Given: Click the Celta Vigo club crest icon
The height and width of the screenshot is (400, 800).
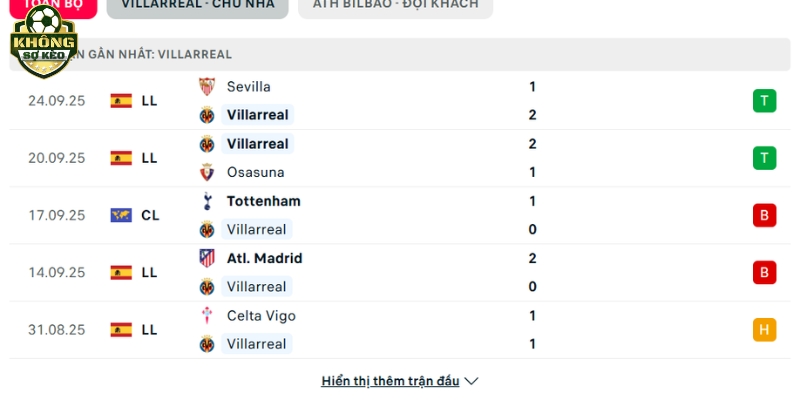Looking at the screenshot, I should coord(207,315).
